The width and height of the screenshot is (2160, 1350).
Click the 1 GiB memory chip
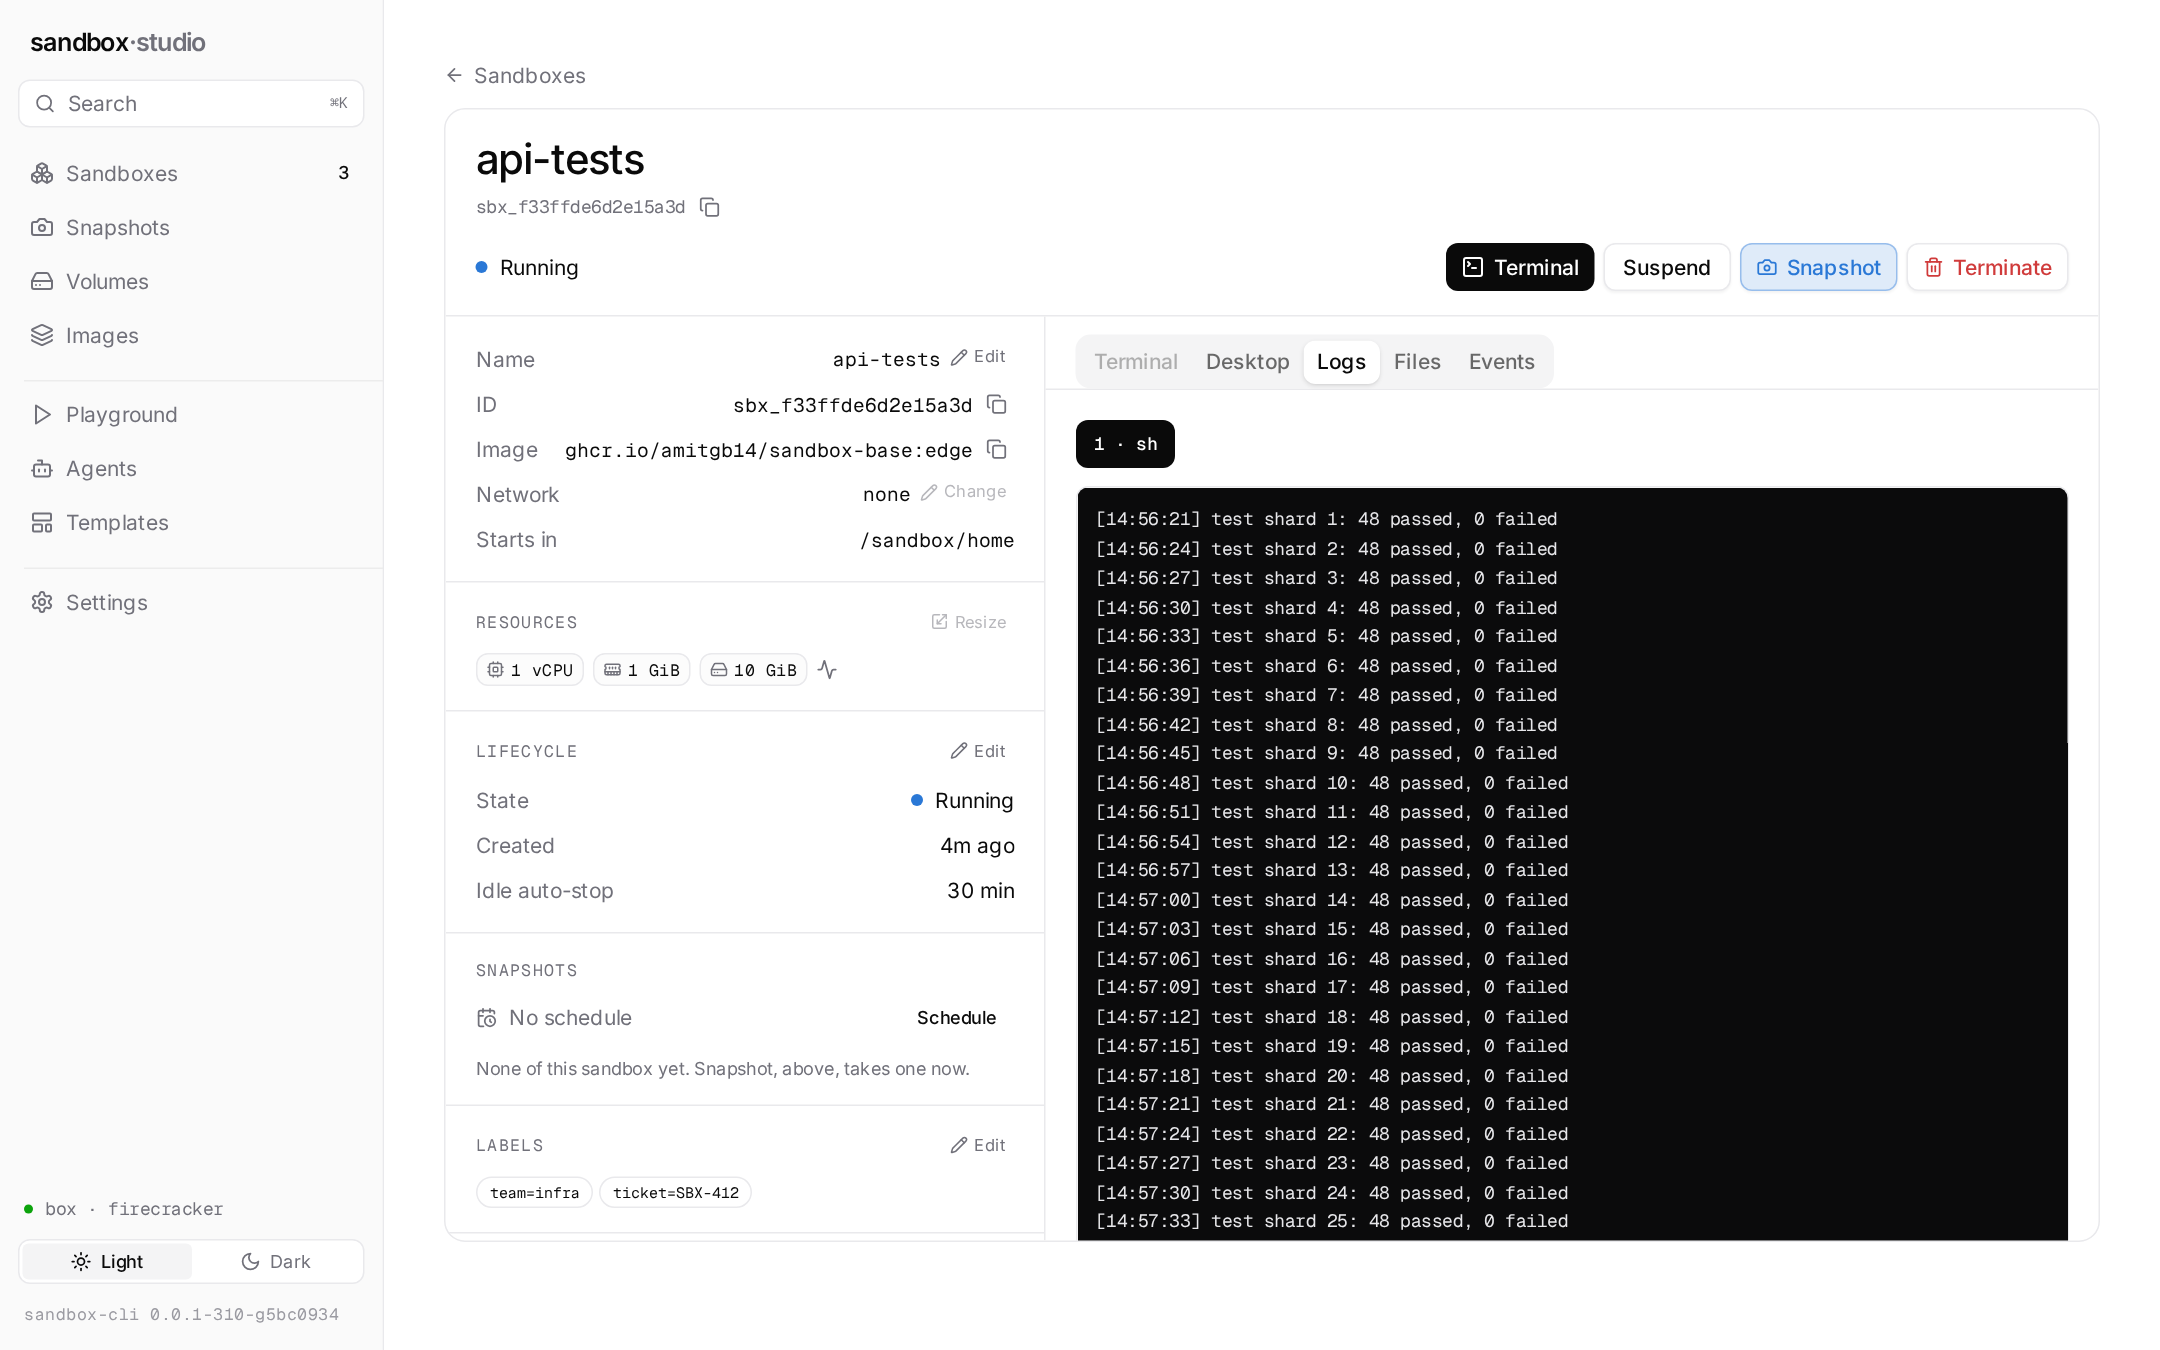pos(642,670)
